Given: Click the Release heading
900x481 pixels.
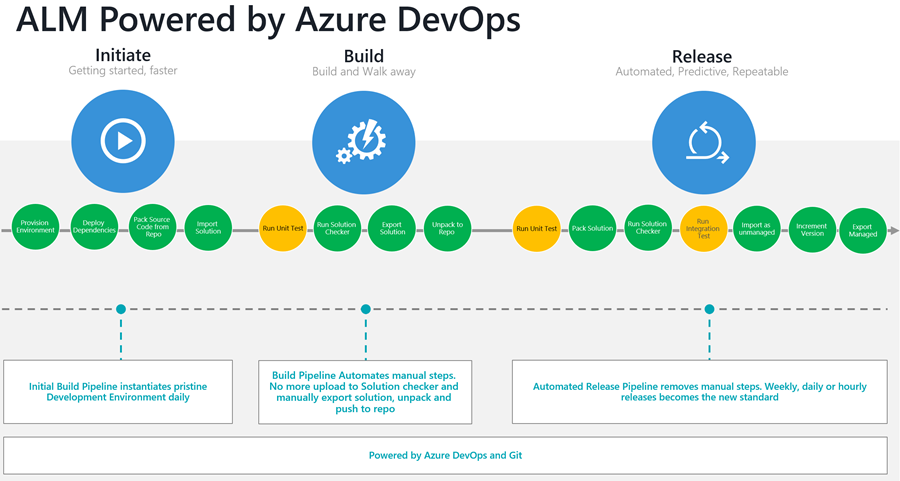Looking at the screenshot, I should [702, 56].
